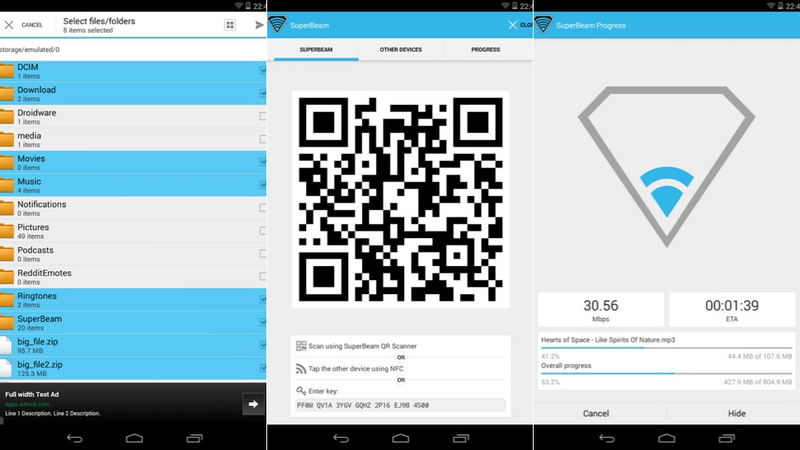Tap Back in file picker navigation bar
The height and width of the screenshot is (450, 800).
74,438
